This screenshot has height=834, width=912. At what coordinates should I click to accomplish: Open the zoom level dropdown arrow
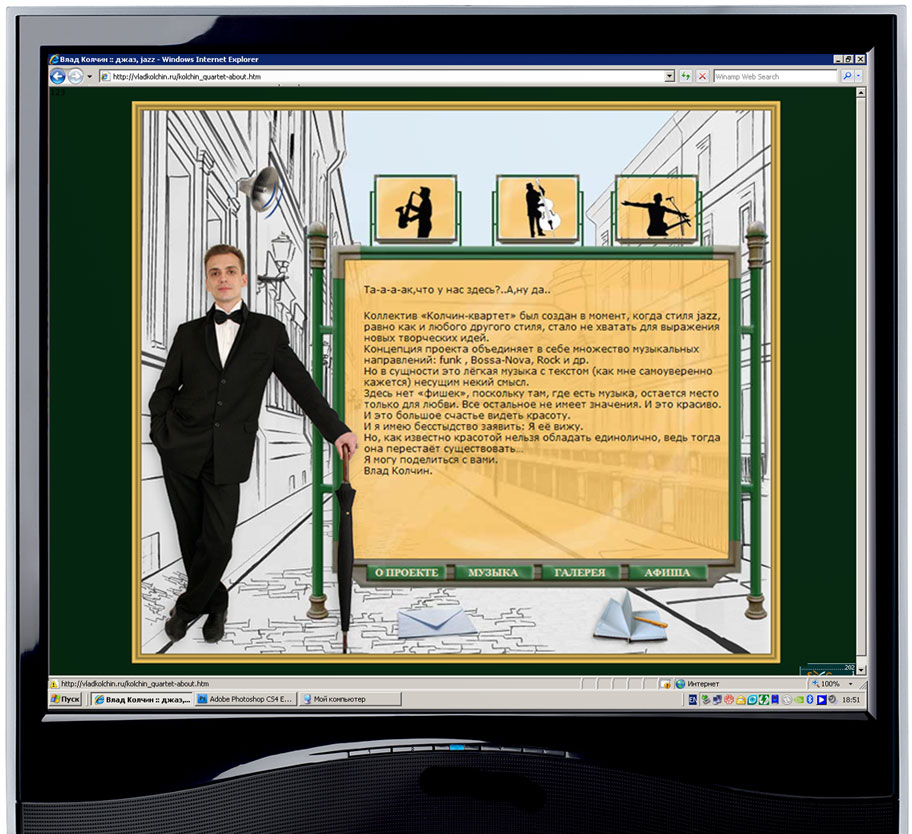[x=850, y=684]
